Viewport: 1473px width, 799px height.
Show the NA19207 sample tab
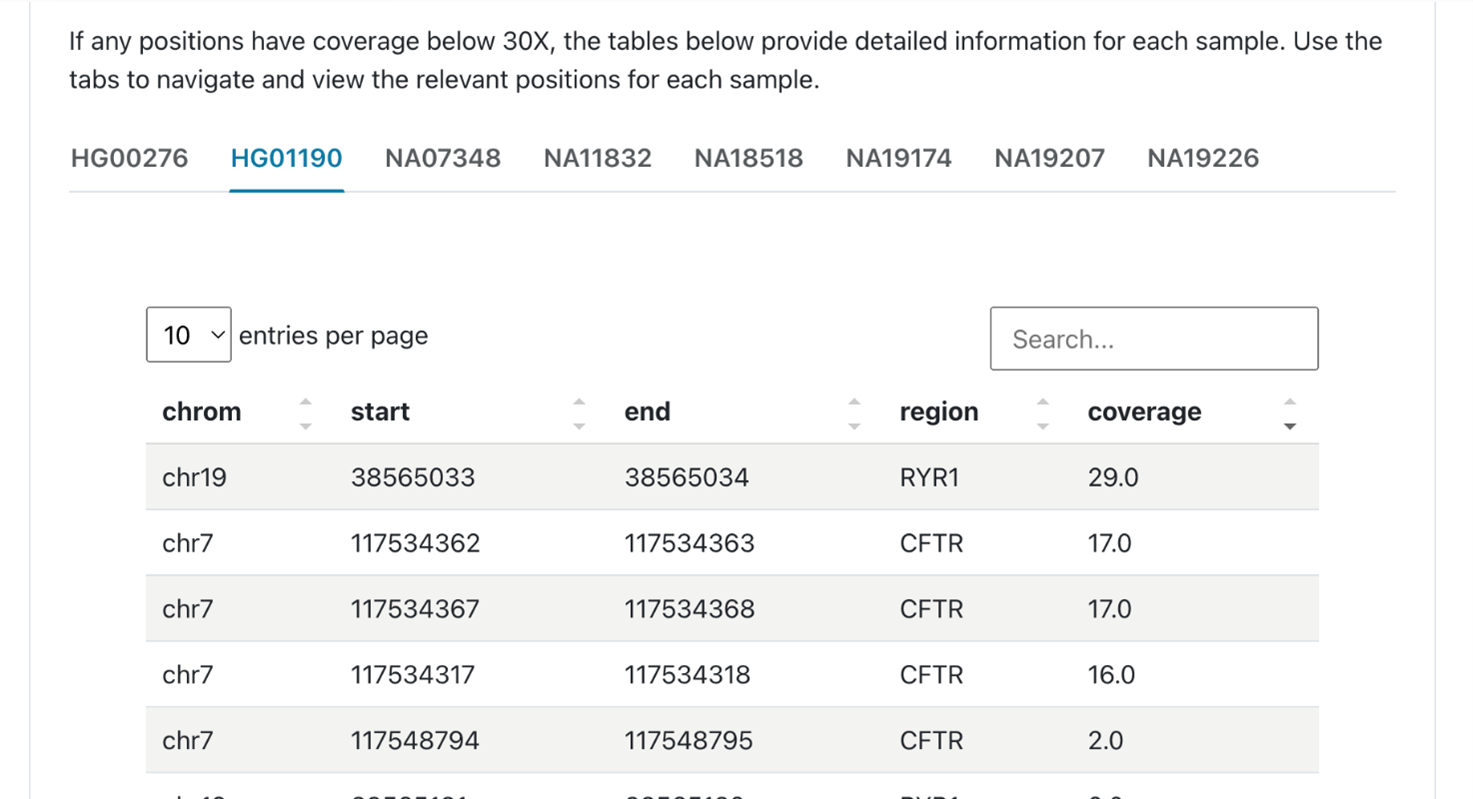click(x=1050, y=158)
